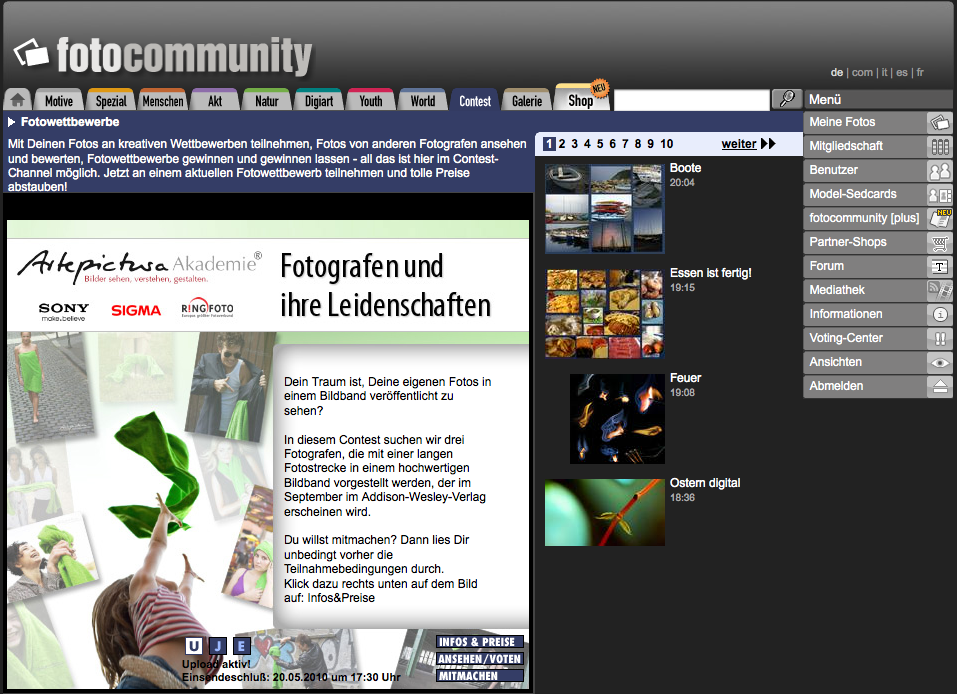The image size is (957, 694).
Task: Go to contest page 10
Action: pyautogui.click(x=666, y=144)
